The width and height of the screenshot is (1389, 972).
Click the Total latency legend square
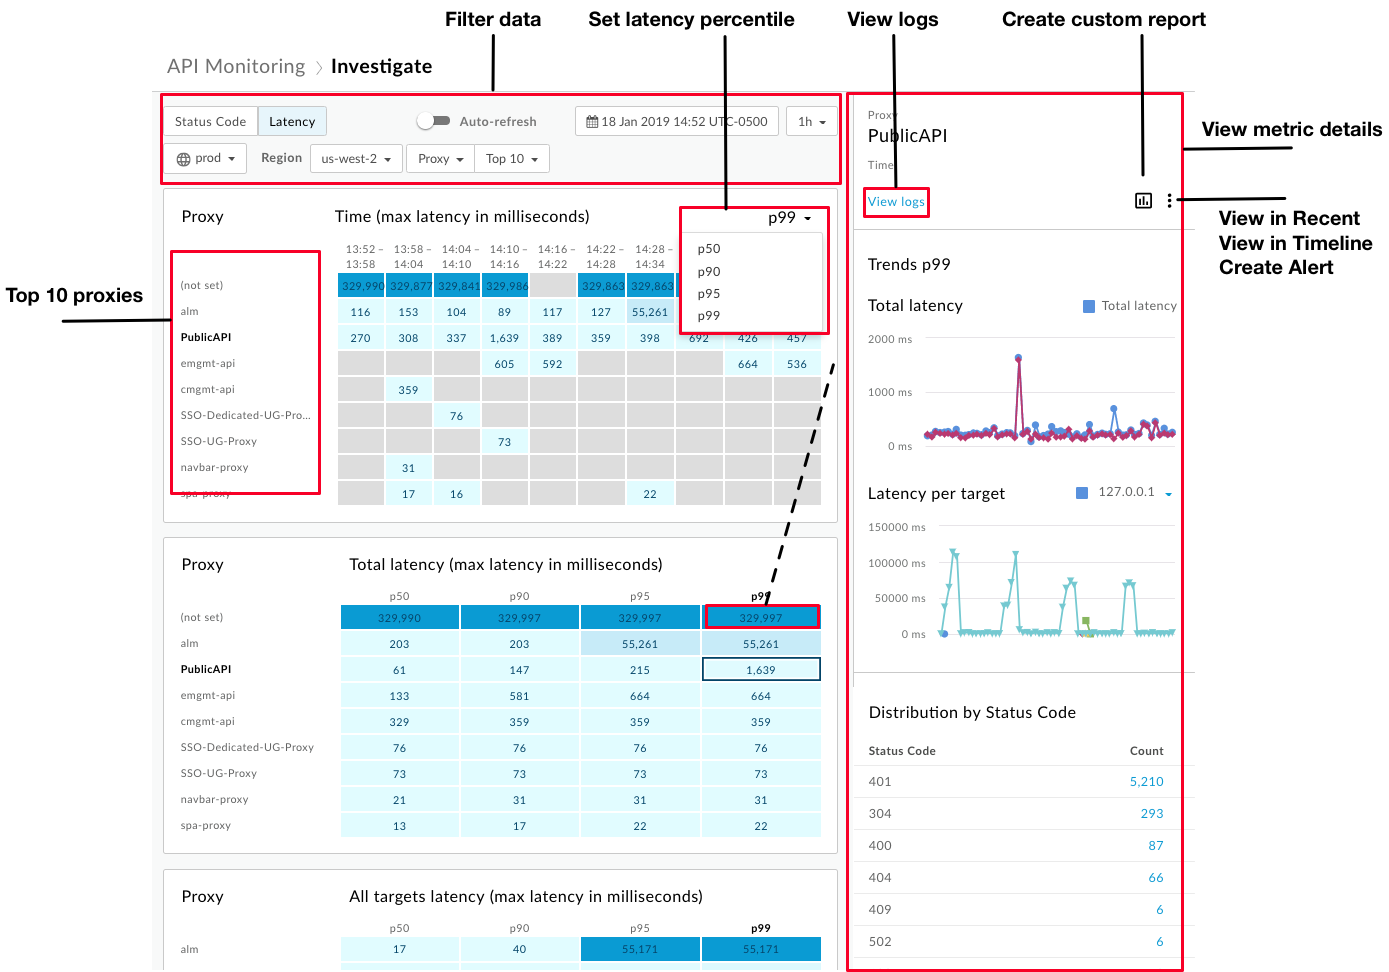[x=1087, y=306]
